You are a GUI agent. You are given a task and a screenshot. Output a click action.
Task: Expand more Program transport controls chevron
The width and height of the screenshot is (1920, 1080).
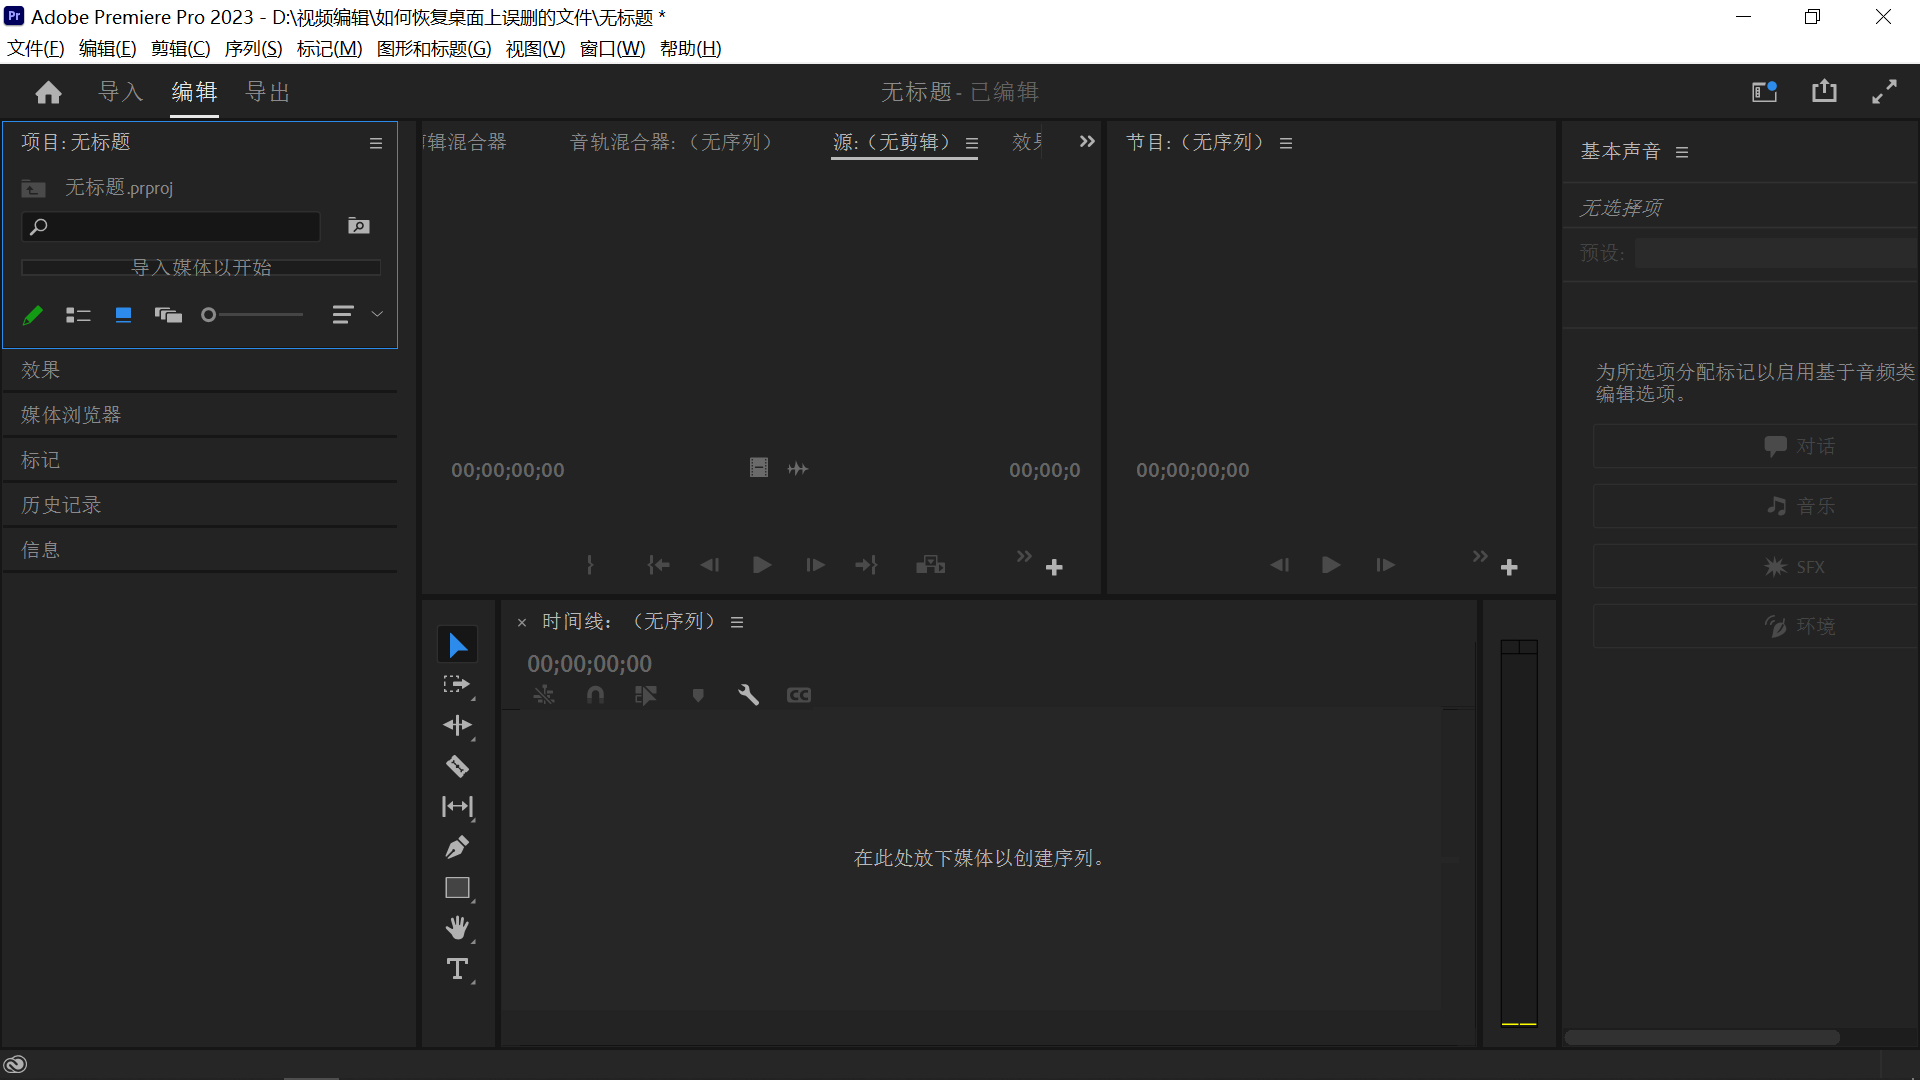(1480, 556)
